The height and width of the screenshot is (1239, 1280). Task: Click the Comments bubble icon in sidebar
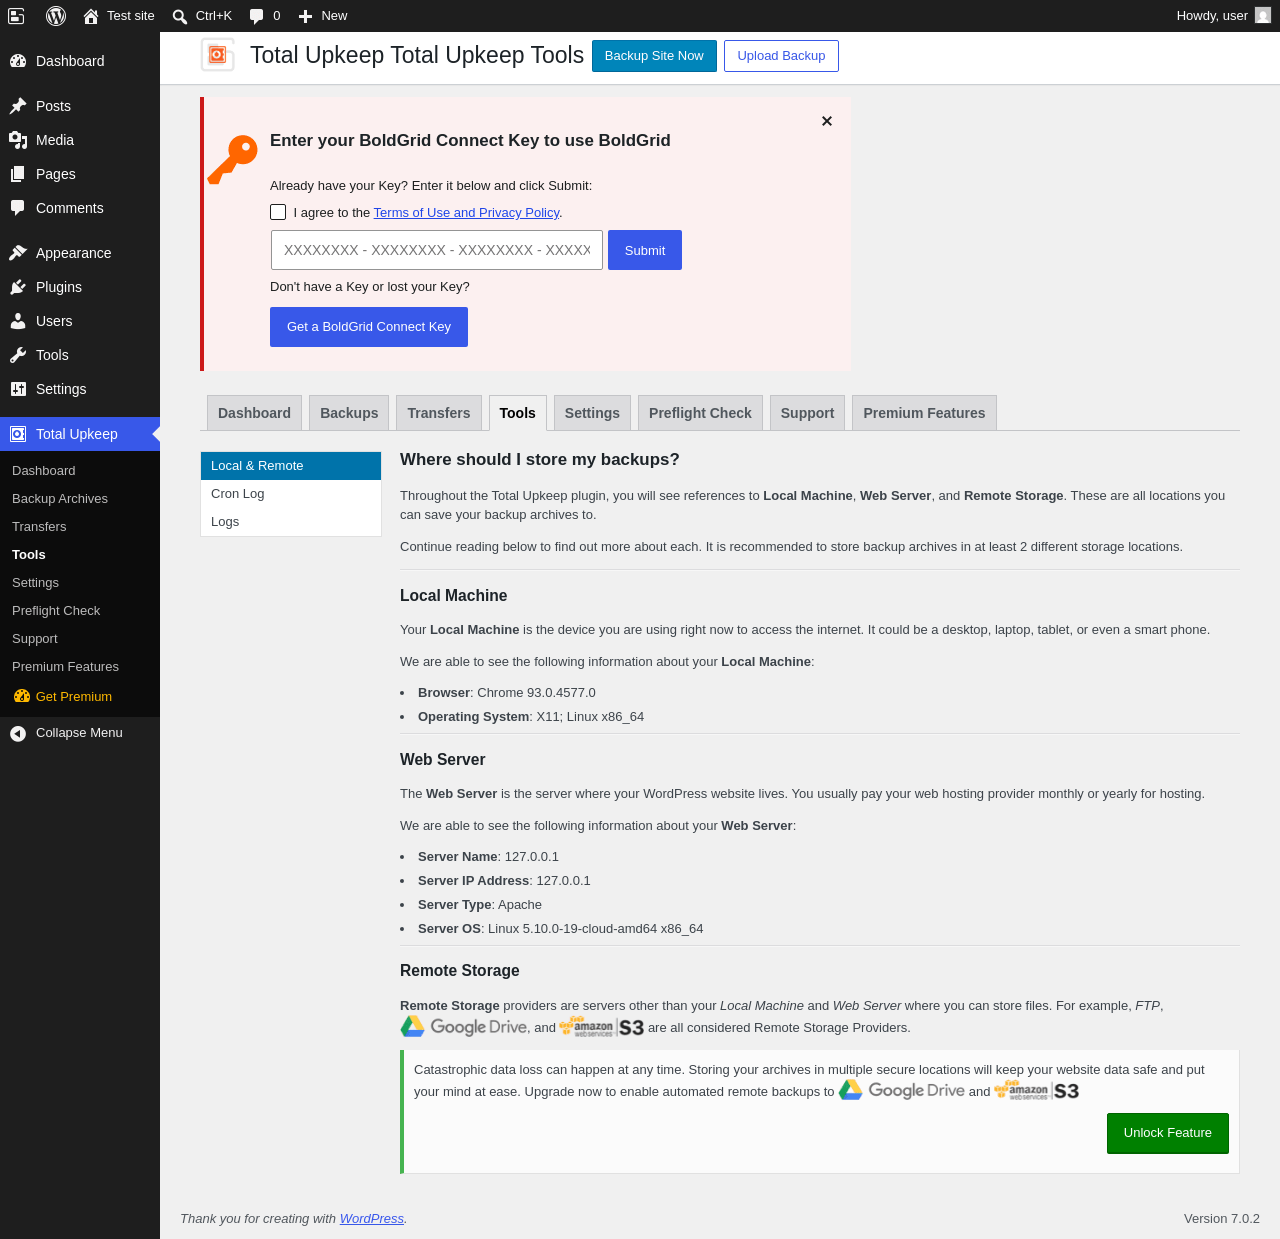point(18,208)
